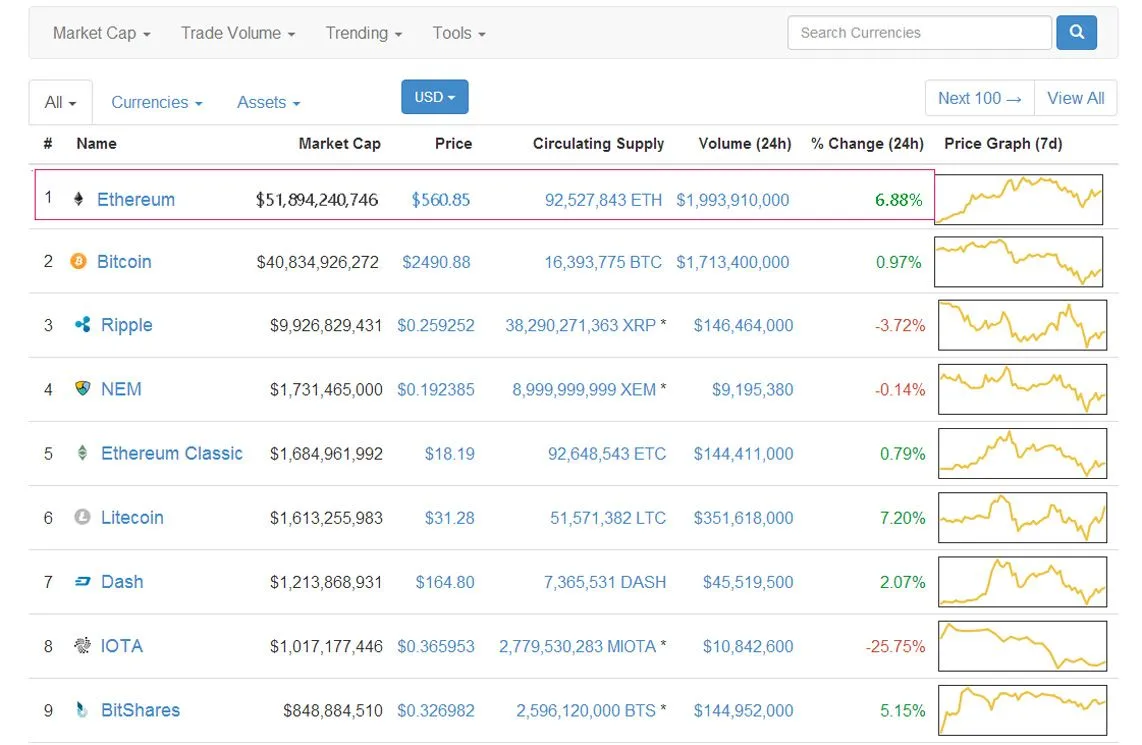
Task: Click the Bitcoin price $2490.88
Action: pos(436,261)
